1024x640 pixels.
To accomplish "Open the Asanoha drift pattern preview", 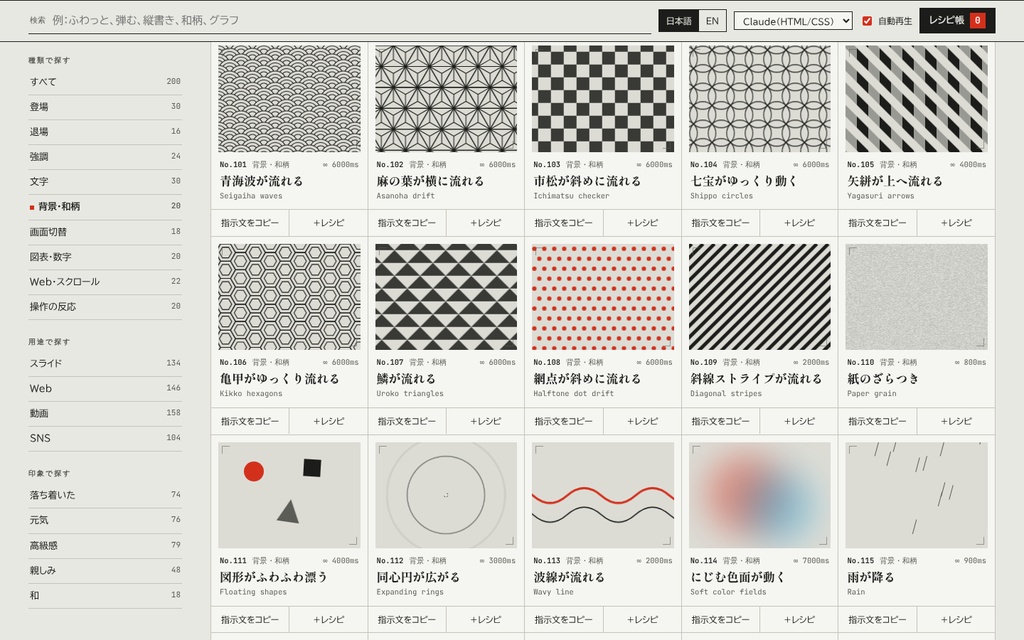I will pyautogui.click(x=446, y=99).
